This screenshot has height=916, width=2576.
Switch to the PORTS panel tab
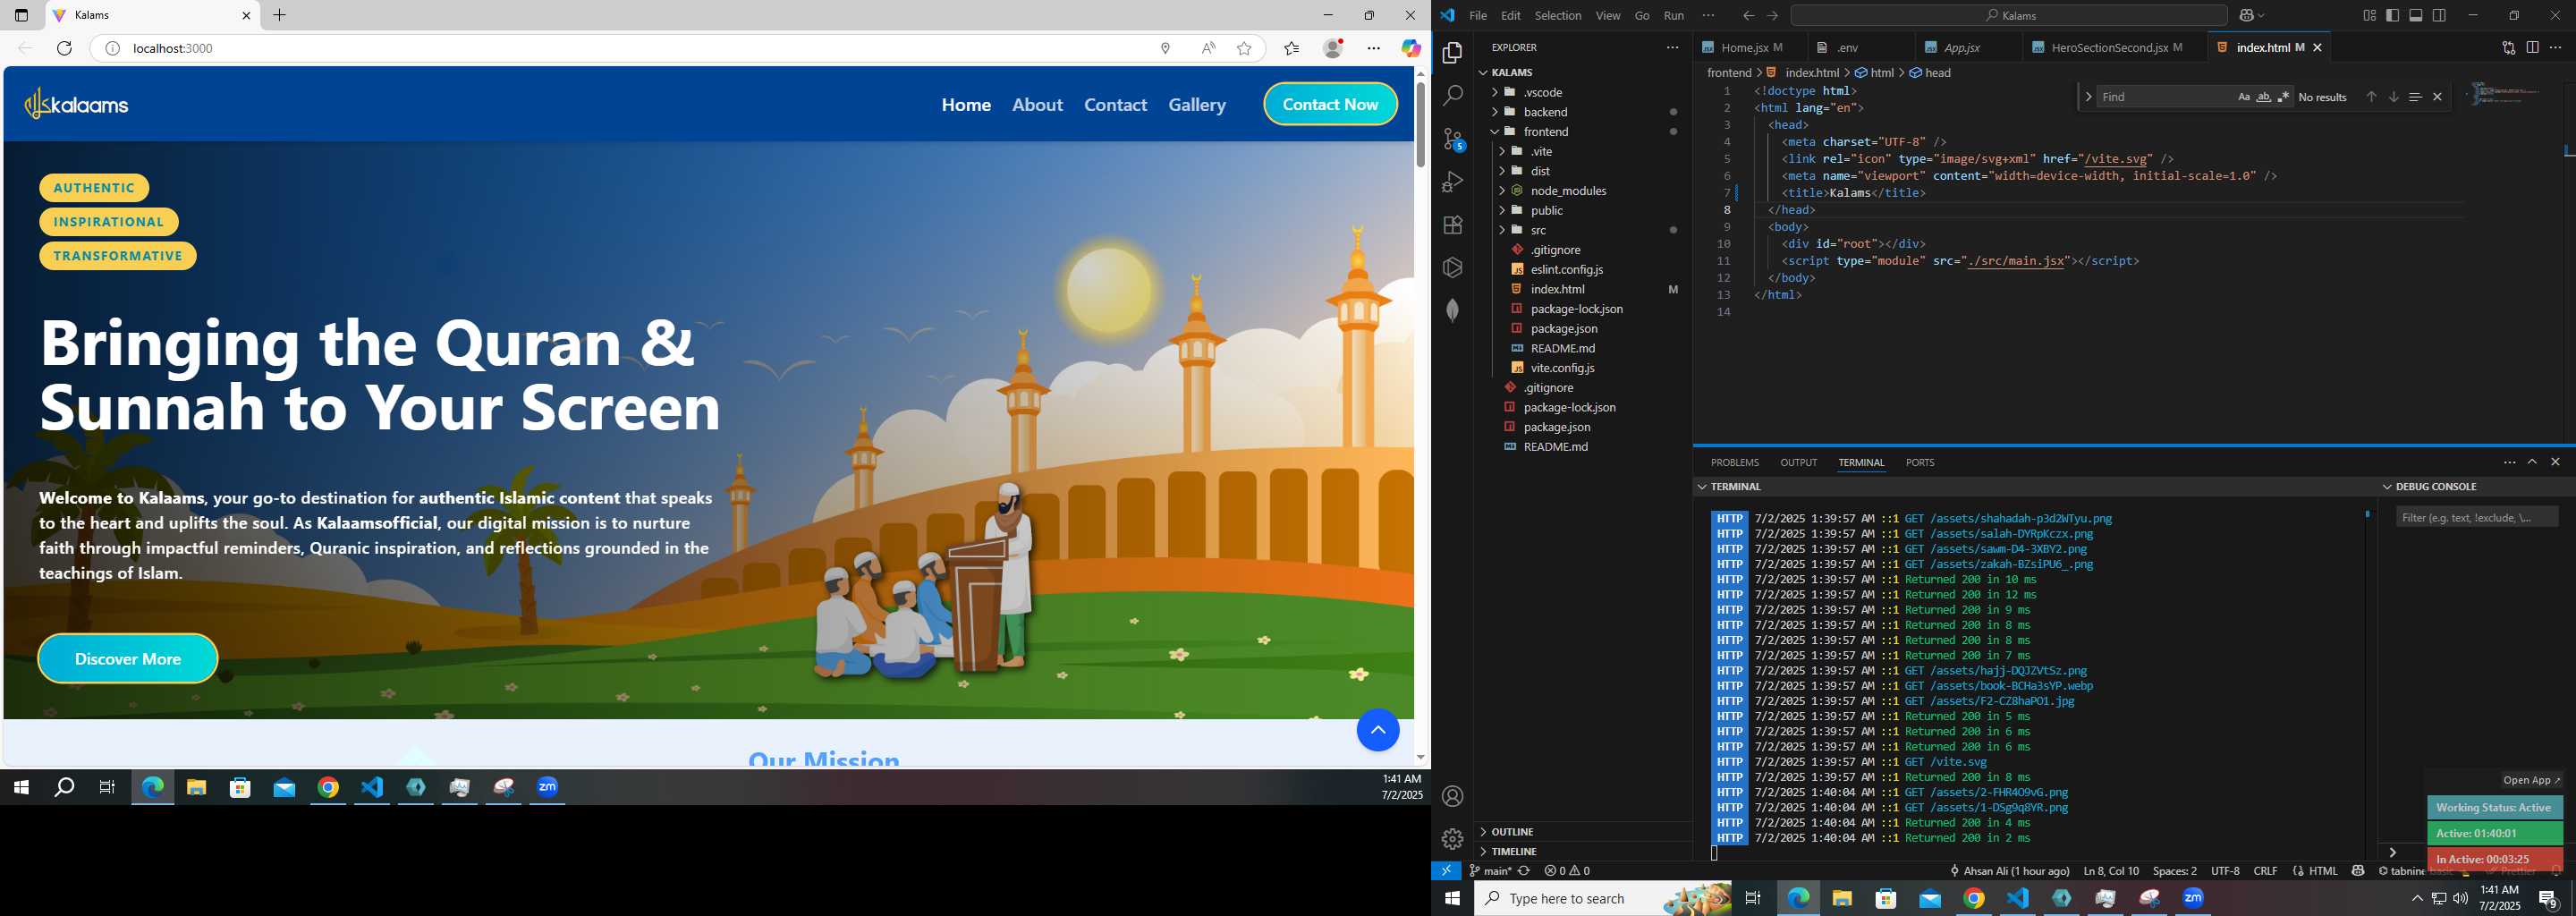(1919, 462)
